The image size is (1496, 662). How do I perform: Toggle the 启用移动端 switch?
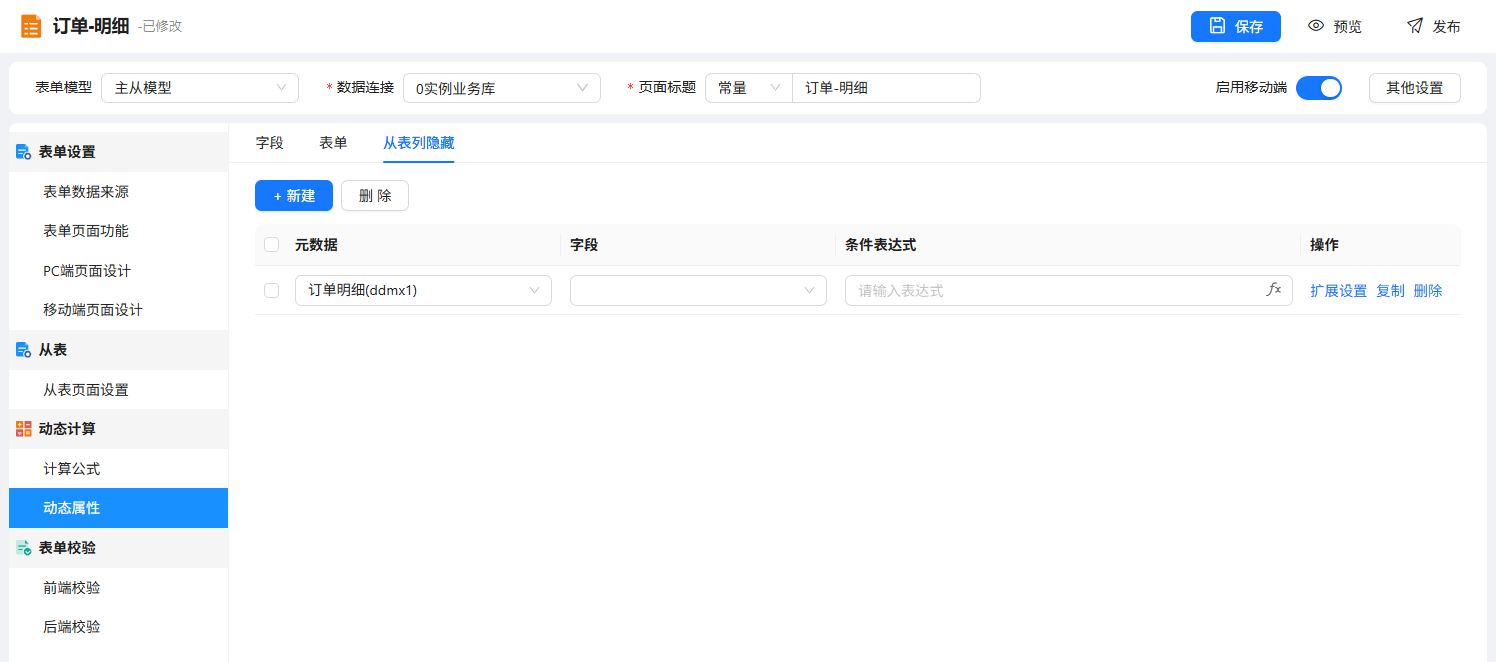point(1319,88)
